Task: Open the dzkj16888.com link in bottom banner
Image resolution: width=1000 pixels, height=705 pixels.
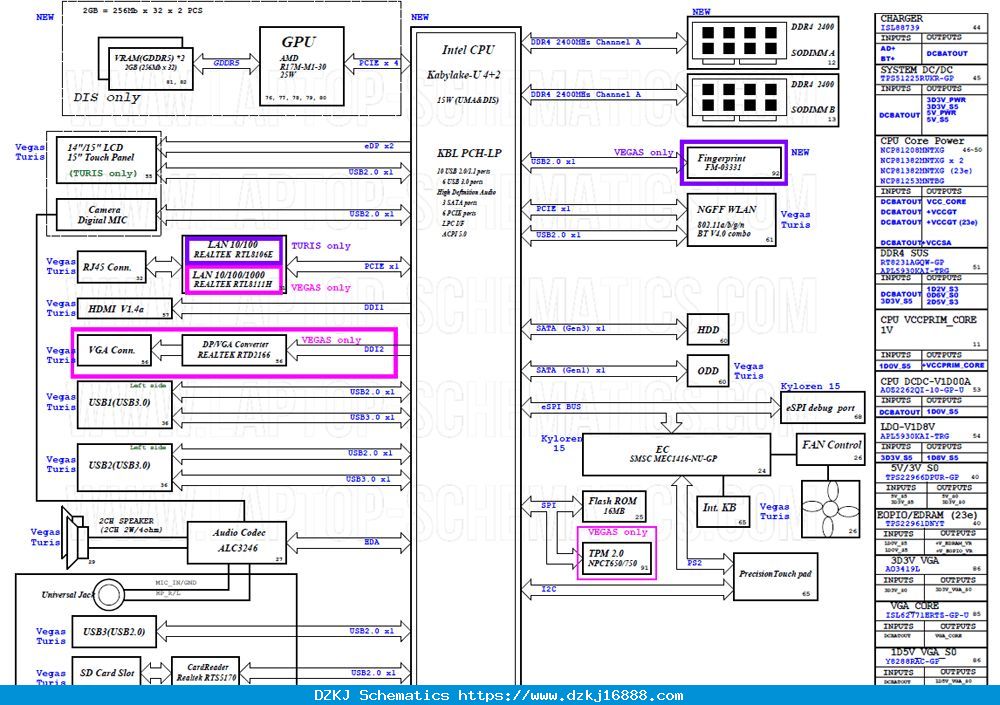Action: 570,695
